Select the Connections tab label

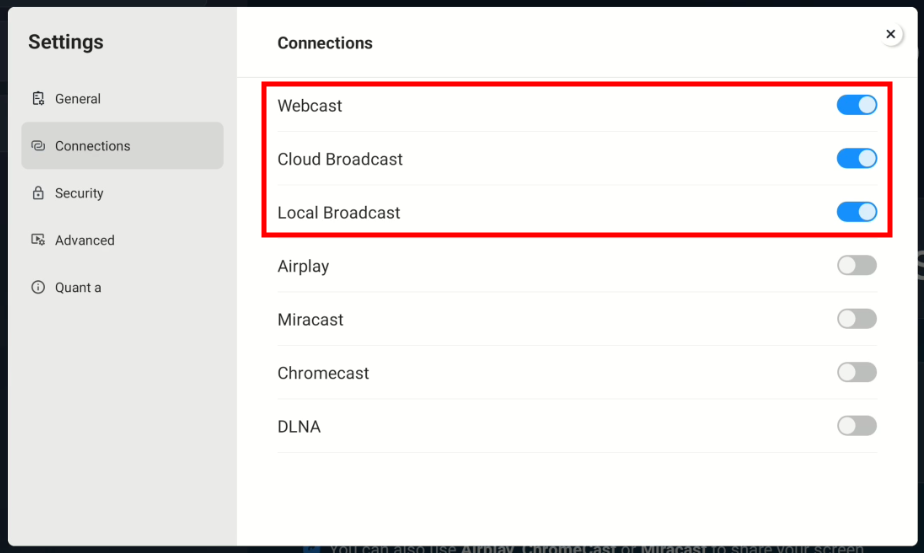point(93,146)
